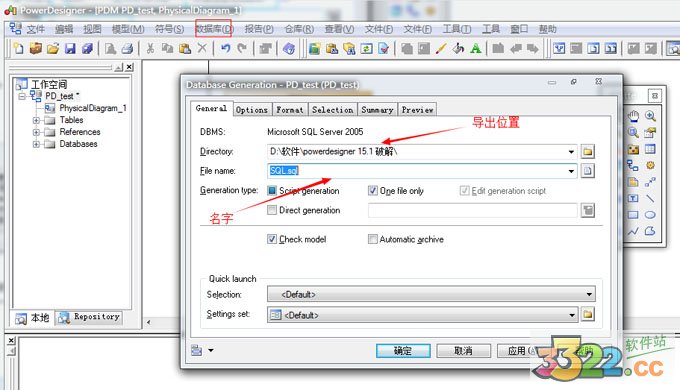Select the Rectangle tool in palette
This screenshot has width=680, height=390.
click(x=633, y=215)
